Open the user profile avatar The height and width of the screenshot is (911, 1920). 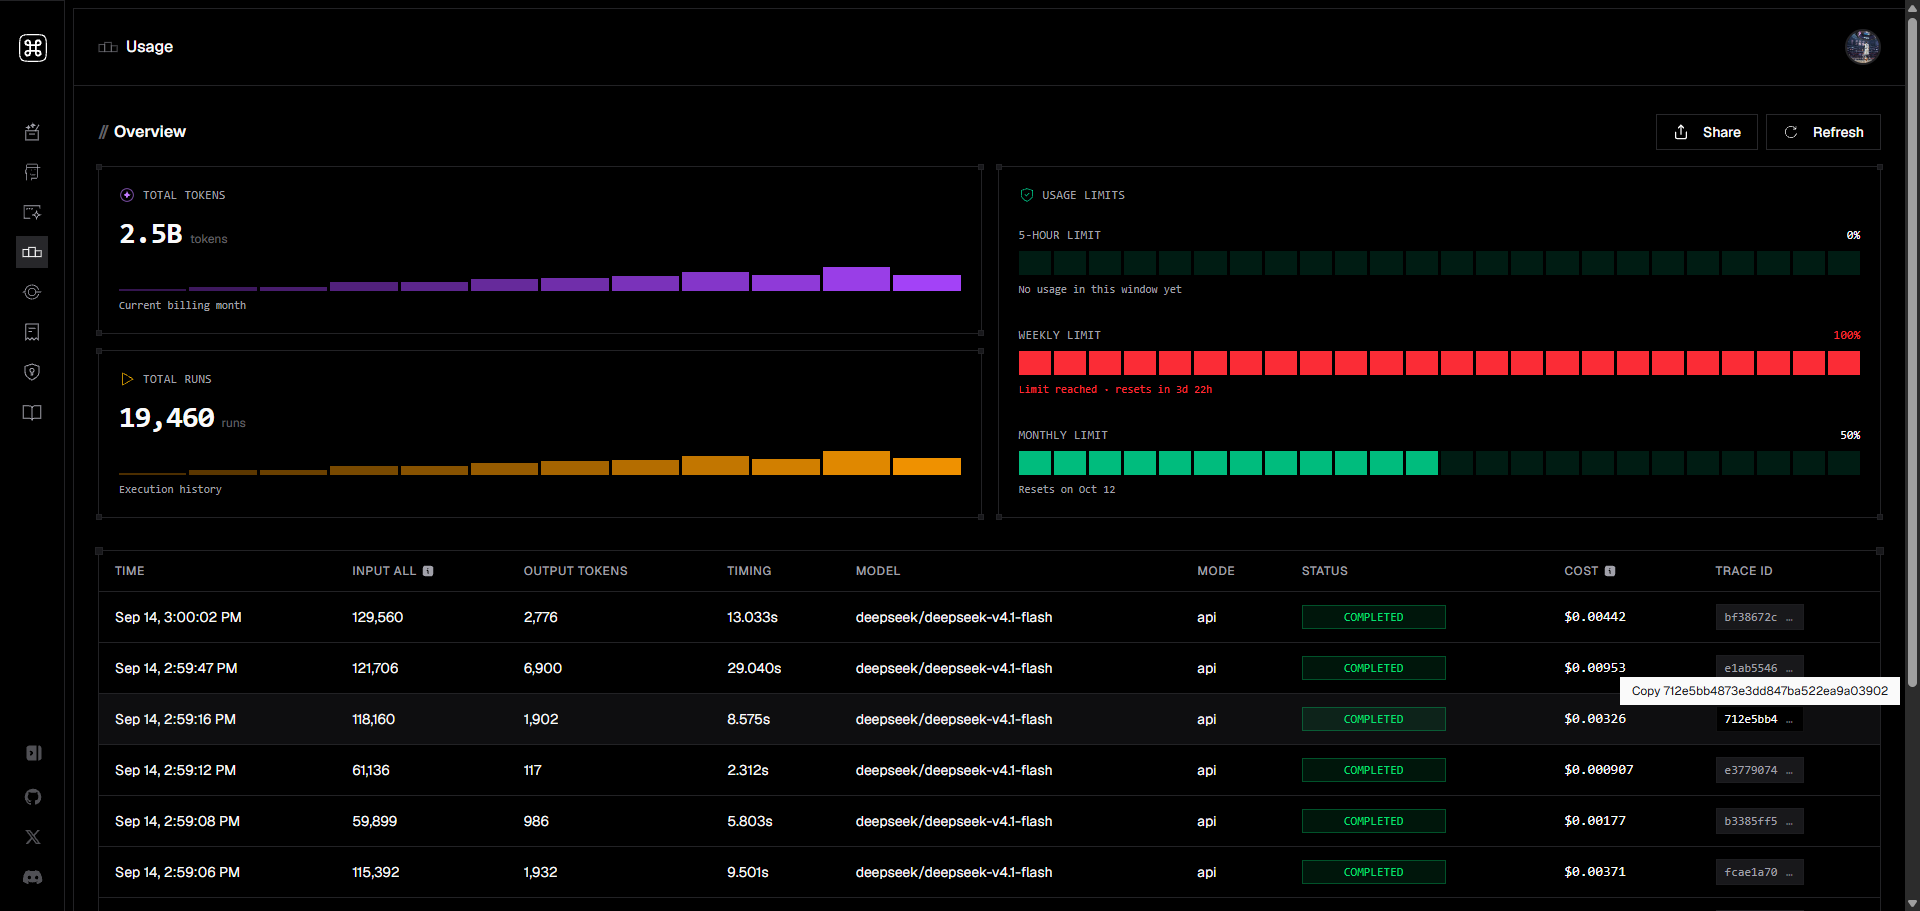point(1862,47)
